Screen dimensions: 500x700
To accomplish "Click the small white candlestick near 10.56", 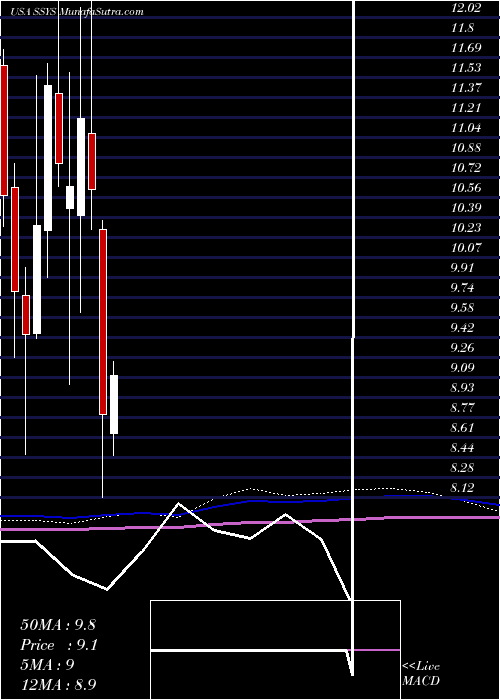I will click(70, 197).
